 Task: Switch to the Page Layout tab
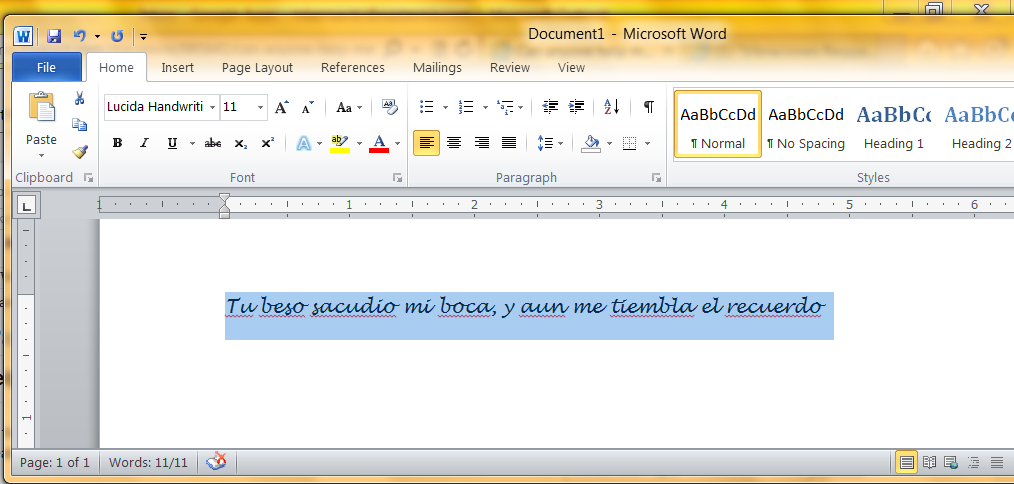tap(257, 67)
